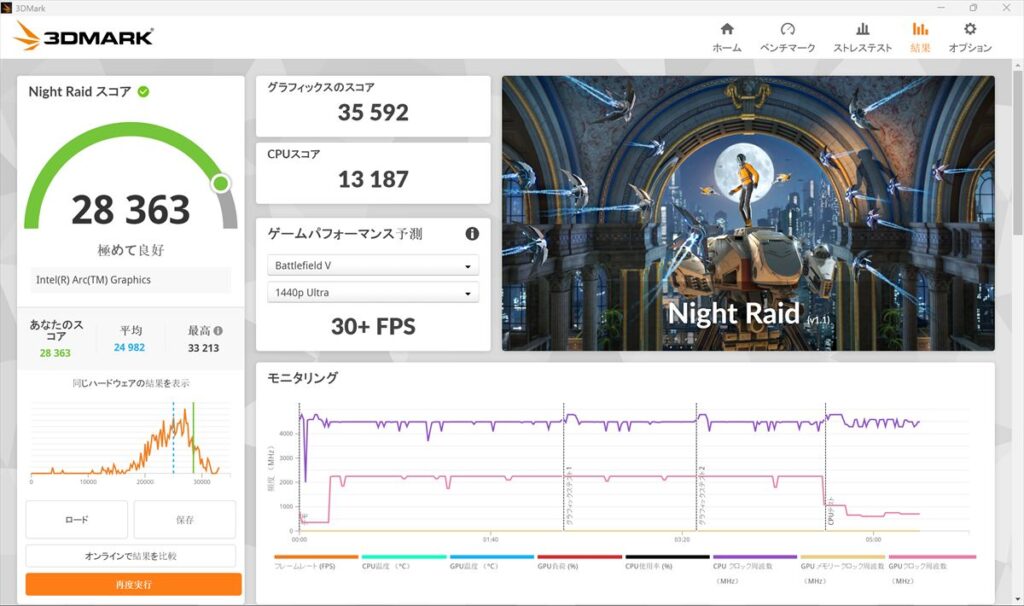Open the Battlefield V game dropdown

373,266
